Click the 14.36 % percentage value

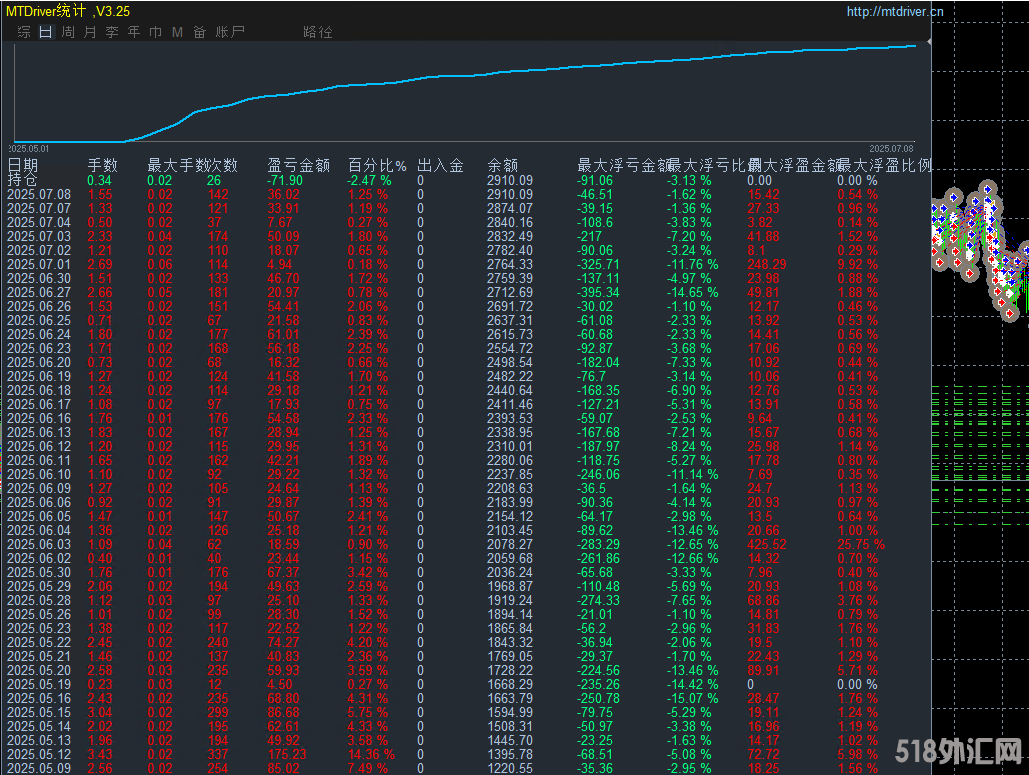point(371,755)
